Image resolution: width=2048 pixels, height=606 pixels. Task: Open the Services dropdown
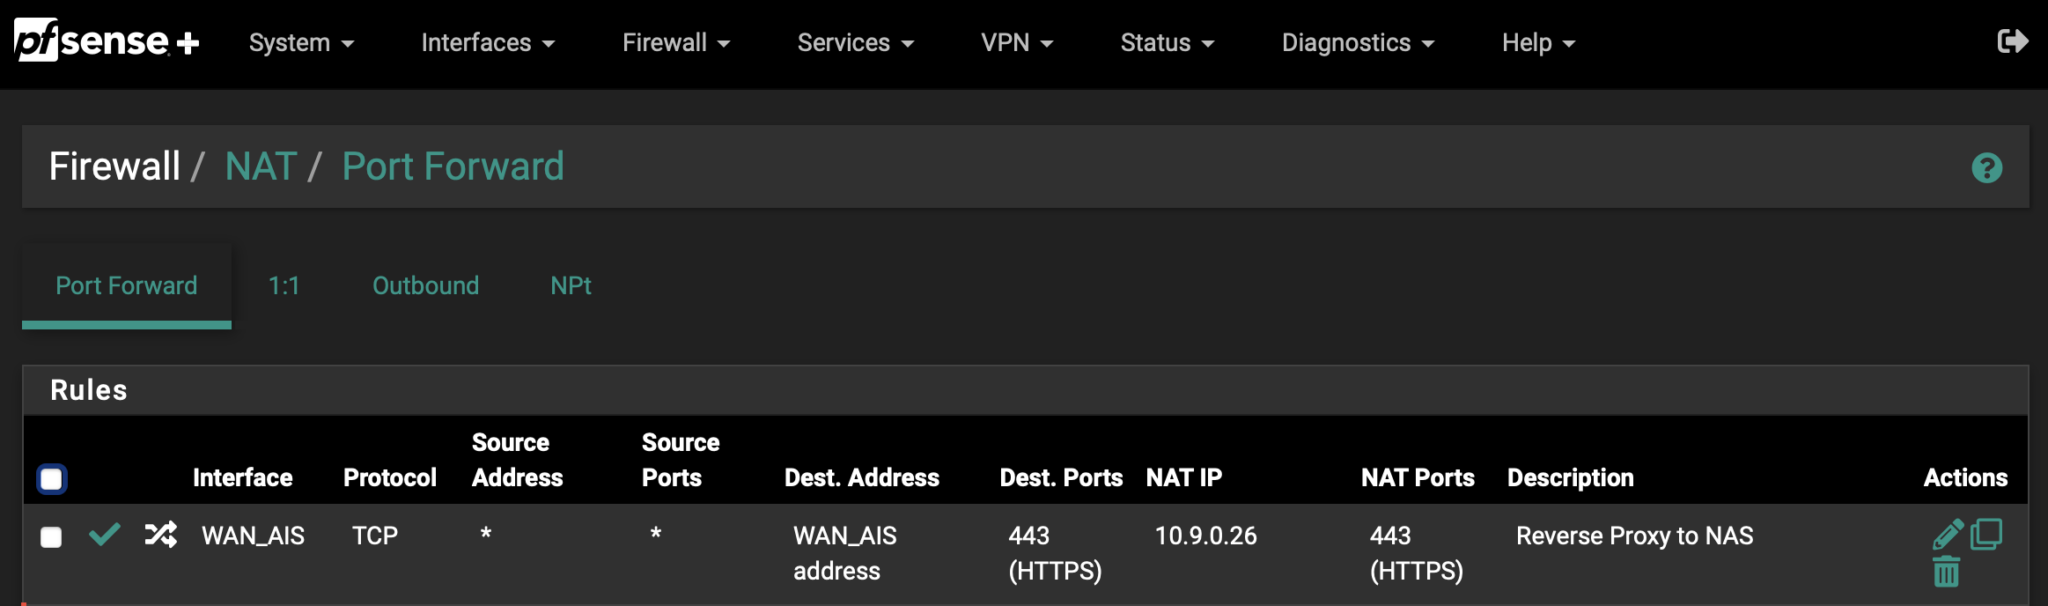(x=855, y=42)
